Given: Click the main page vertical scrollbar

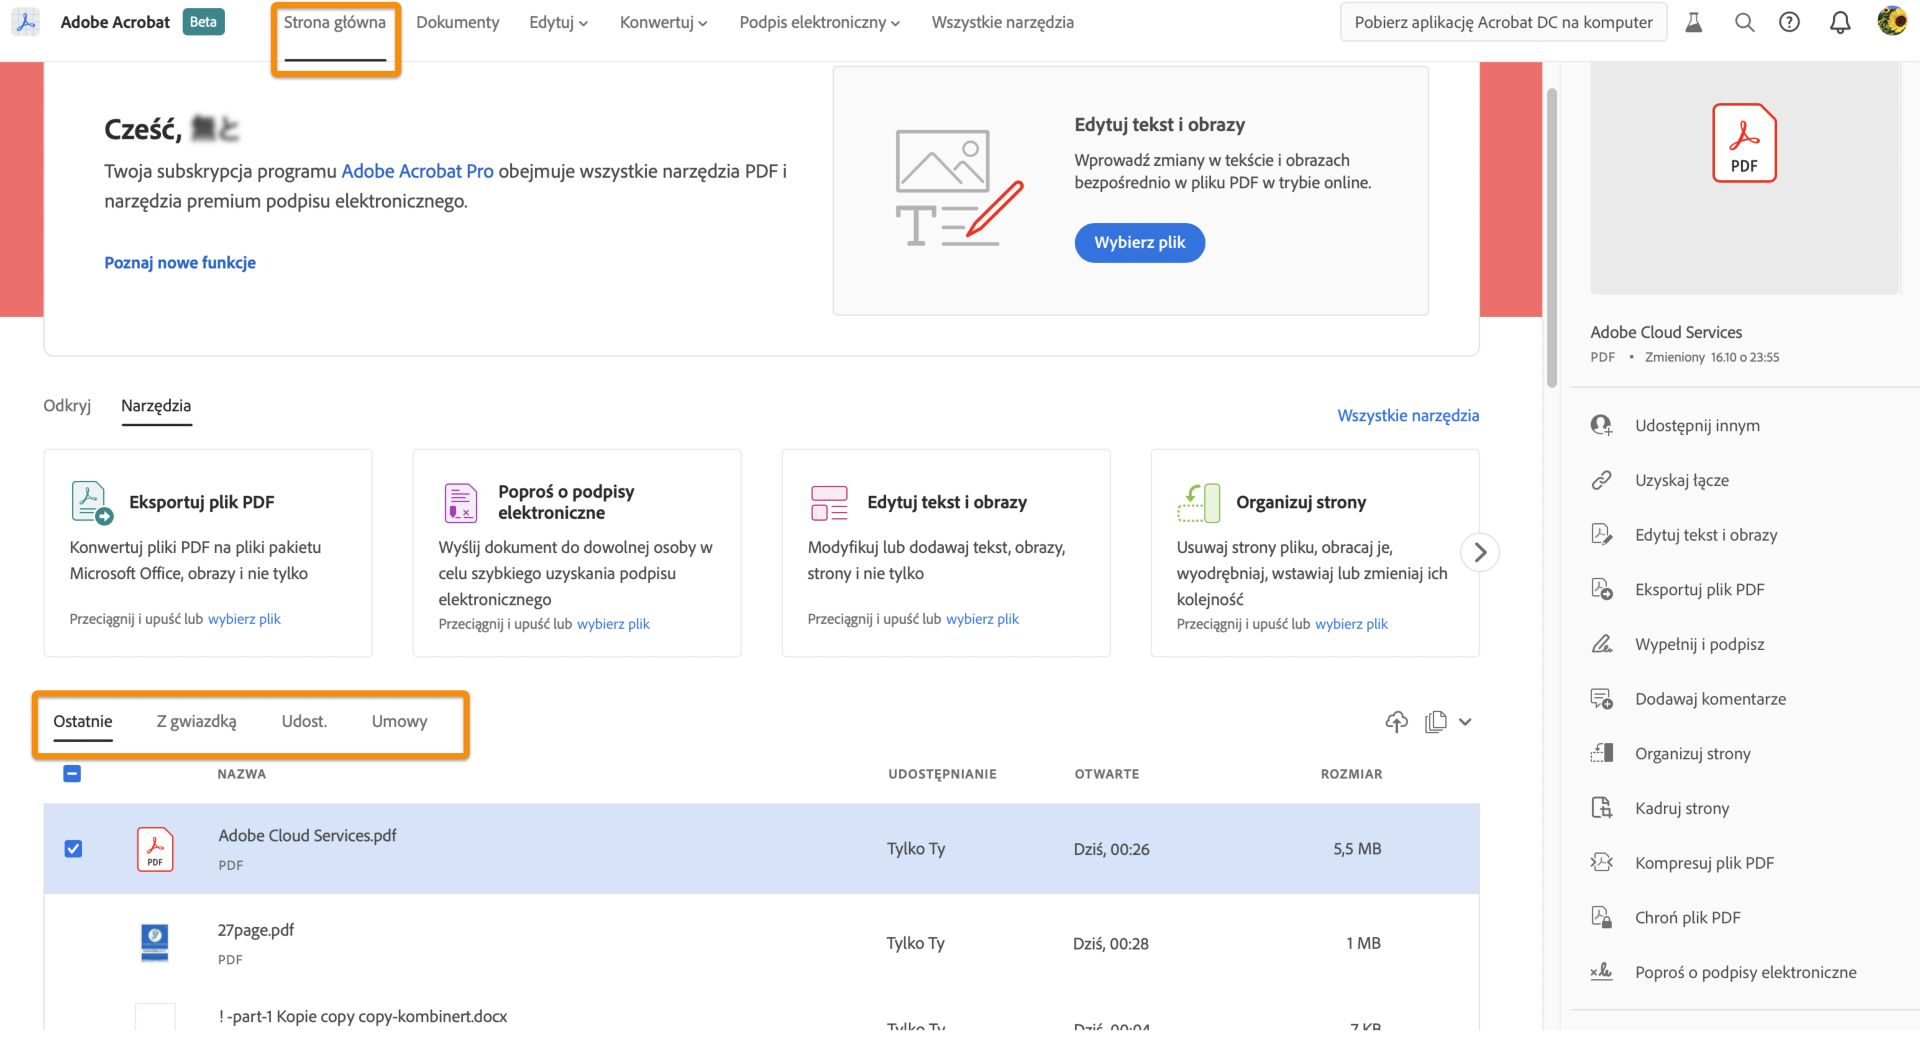Looking at the screenshot, I should pos(1552,238).
